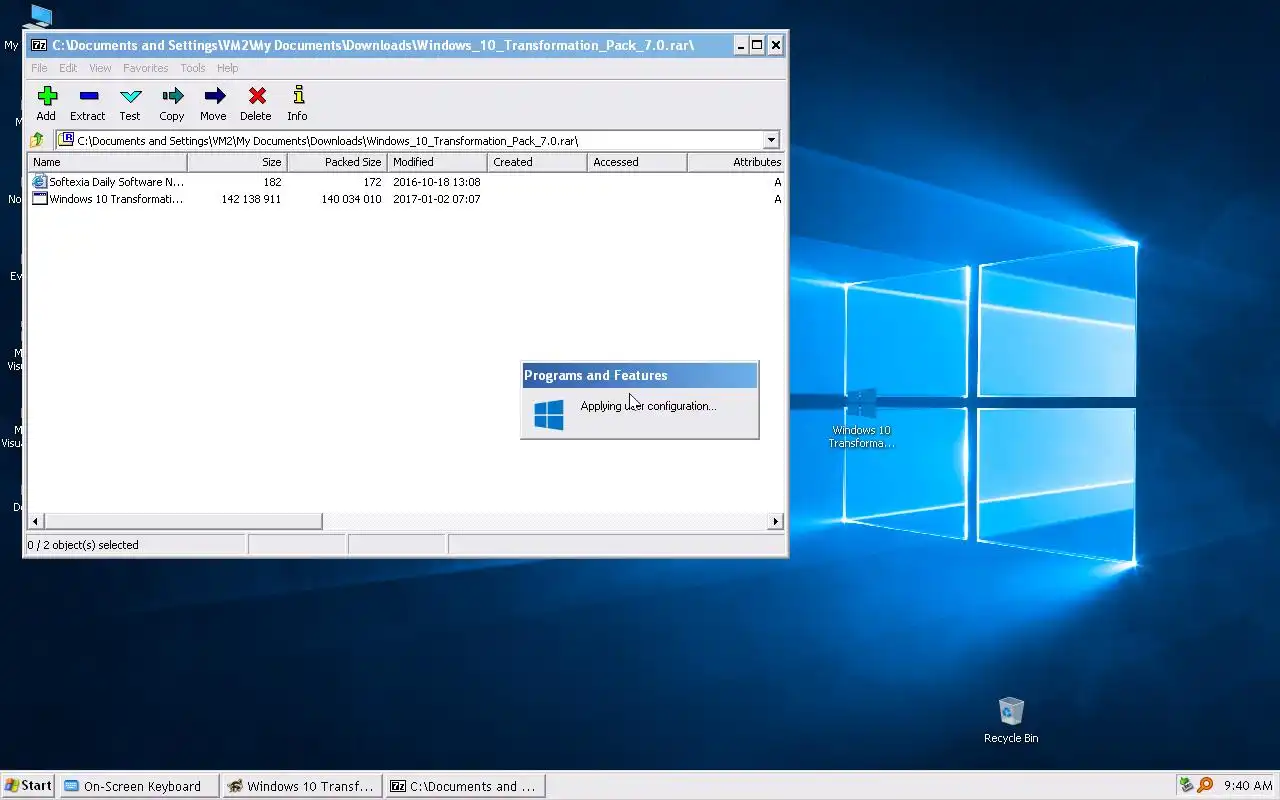Close the 7-Zip window

tap(776, 45)
